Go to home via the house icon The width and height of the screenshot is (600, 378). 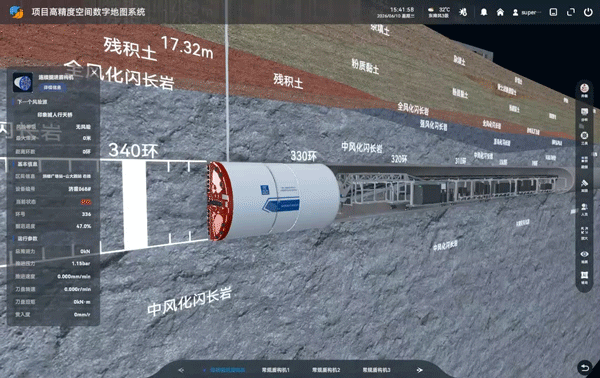pos(500,12)
